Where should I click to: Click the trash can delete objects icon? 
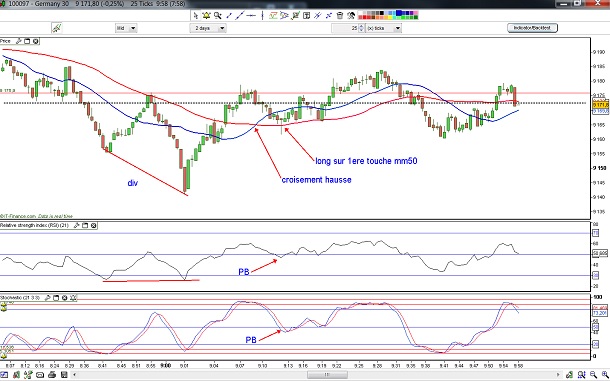tap(340, 16)
